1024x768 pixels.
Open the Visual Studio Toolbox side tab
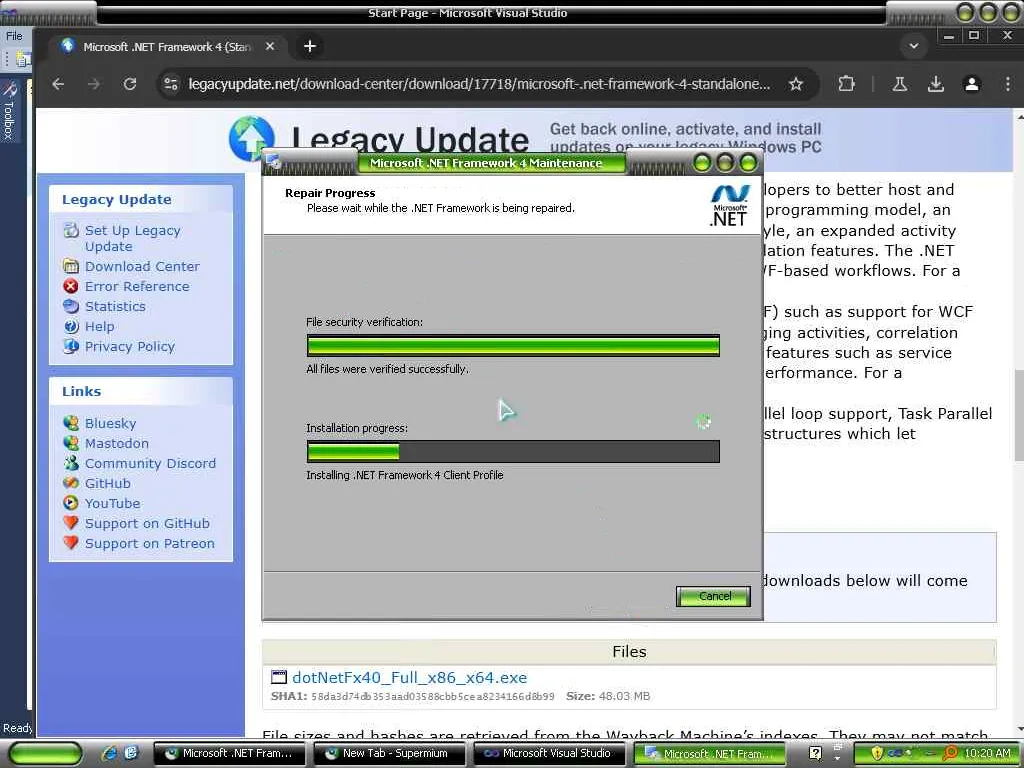pos(9,111)
